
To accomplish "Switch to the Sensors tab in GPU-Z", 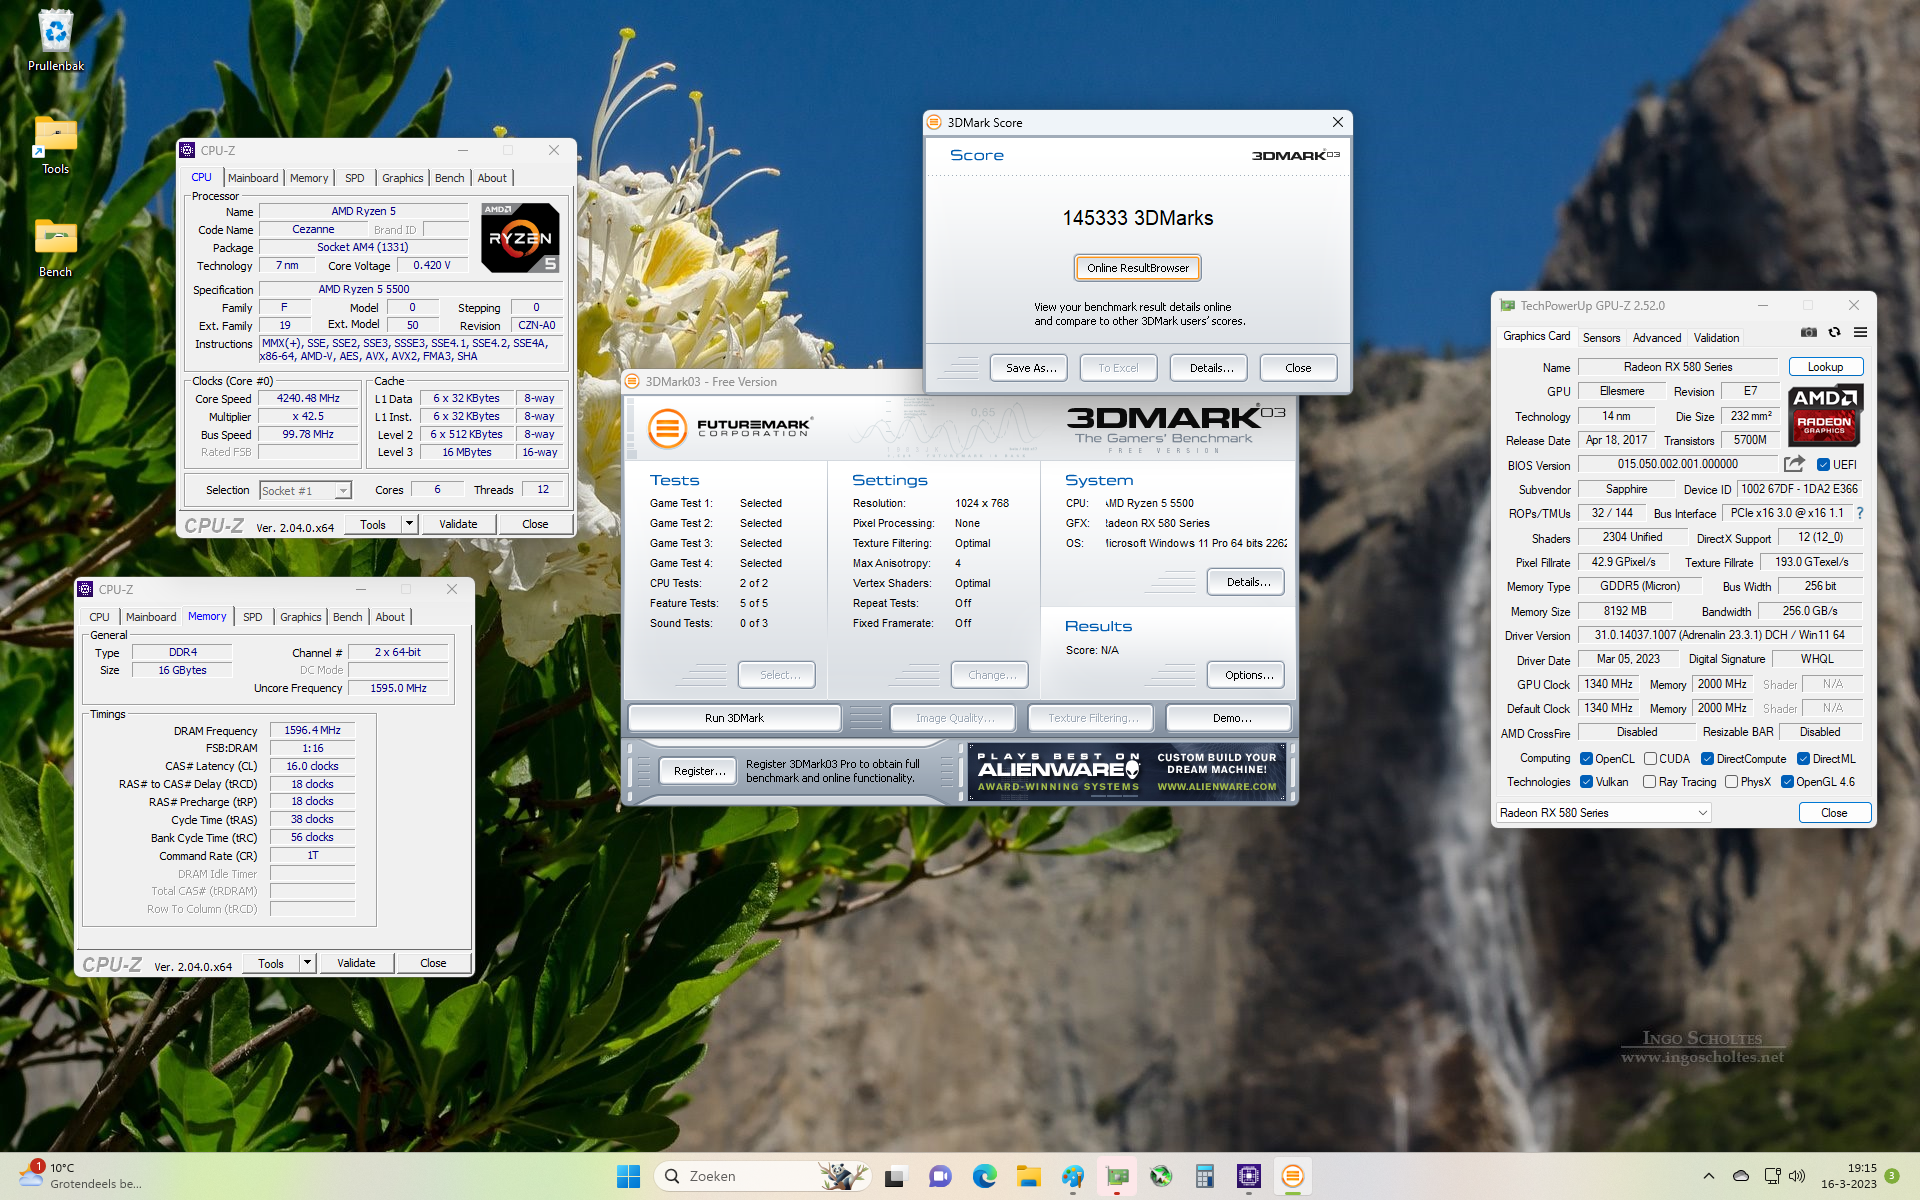I will [x=1601, y=338].
